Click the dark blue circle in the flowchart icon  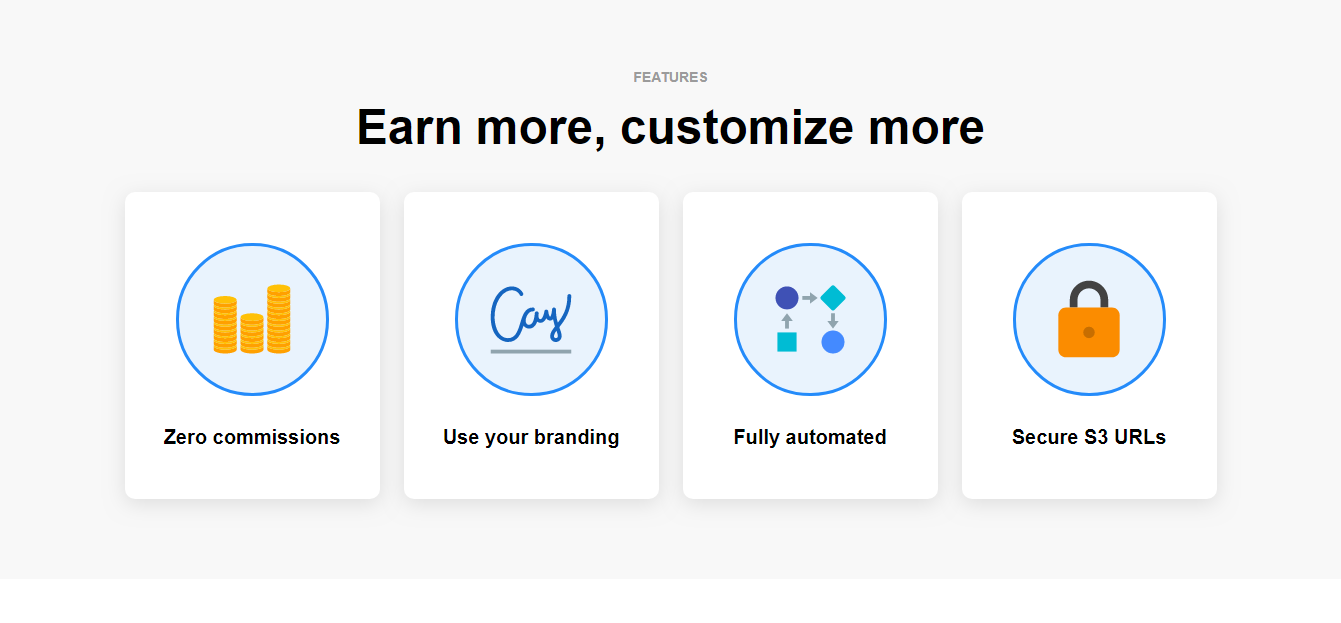click(x=787, y=298)
